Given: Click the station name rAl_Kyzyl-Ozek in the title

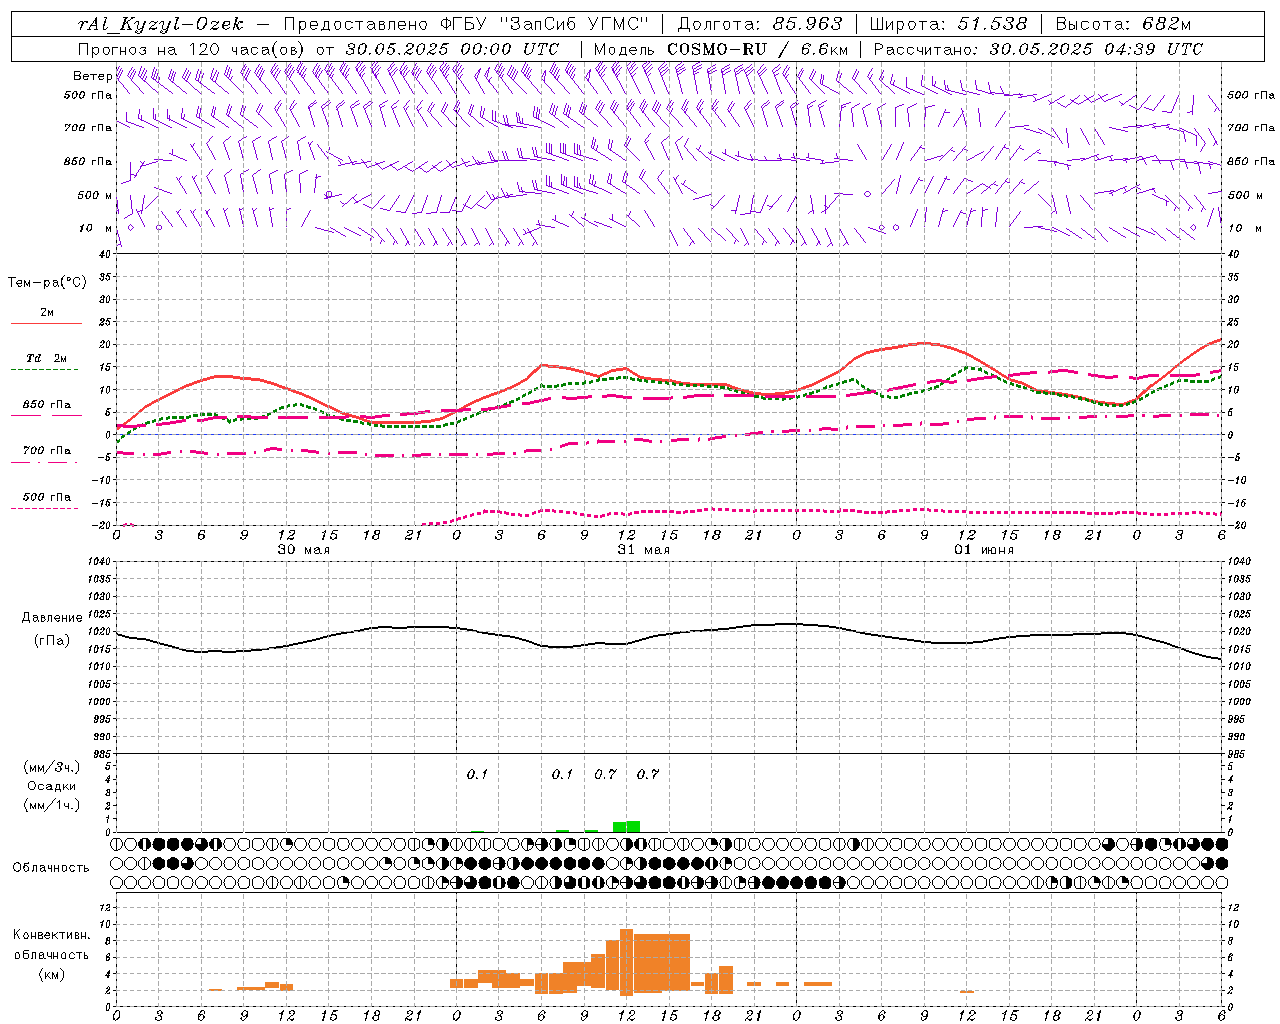Looking at the screenshot, I should tap(160, 24).
